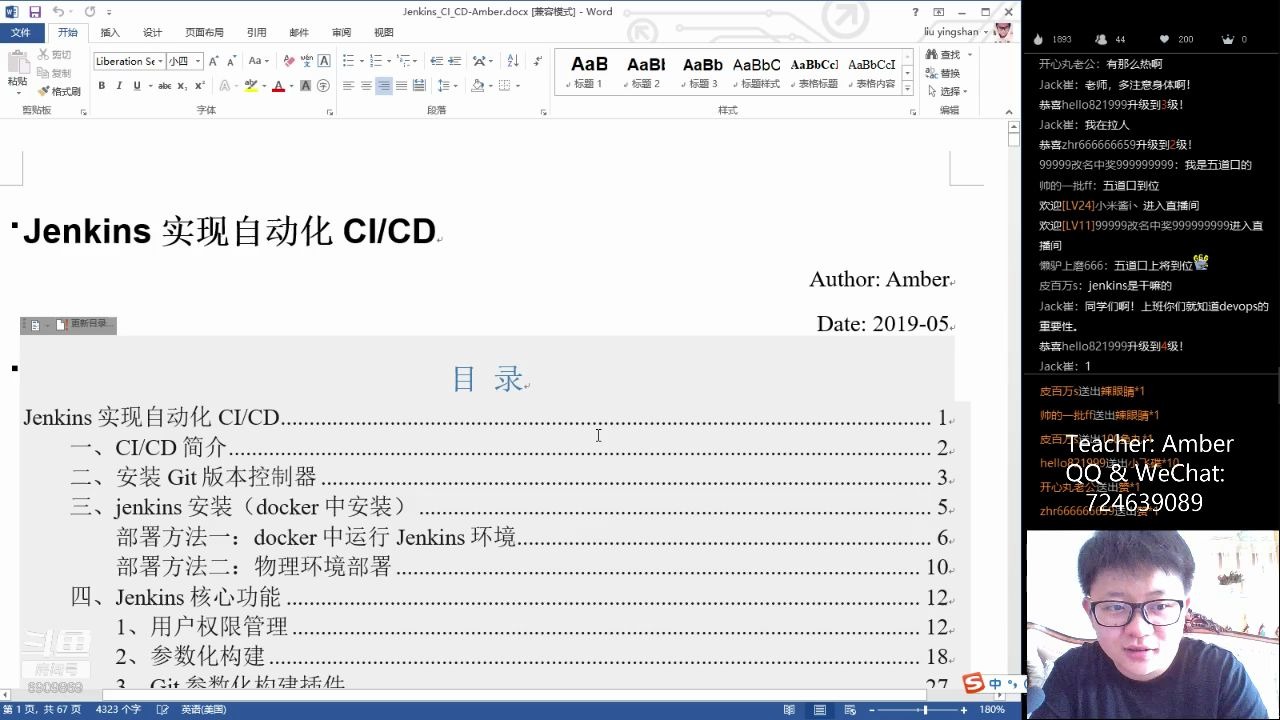This screenshot has width=1280, height=720.
Task: Toggle underline formatting
Action: [x=135, y=86]
